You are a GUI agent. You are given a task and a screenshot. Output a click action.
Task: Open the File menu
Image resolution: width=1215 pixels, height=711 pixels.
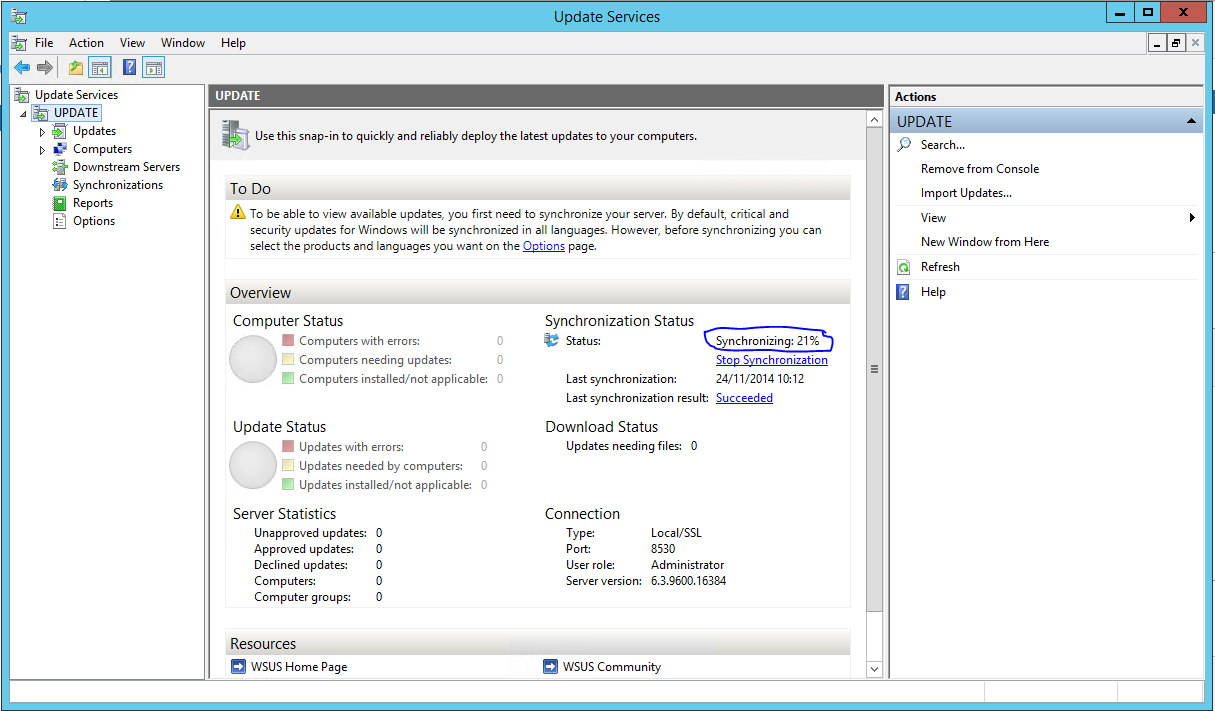44,43
